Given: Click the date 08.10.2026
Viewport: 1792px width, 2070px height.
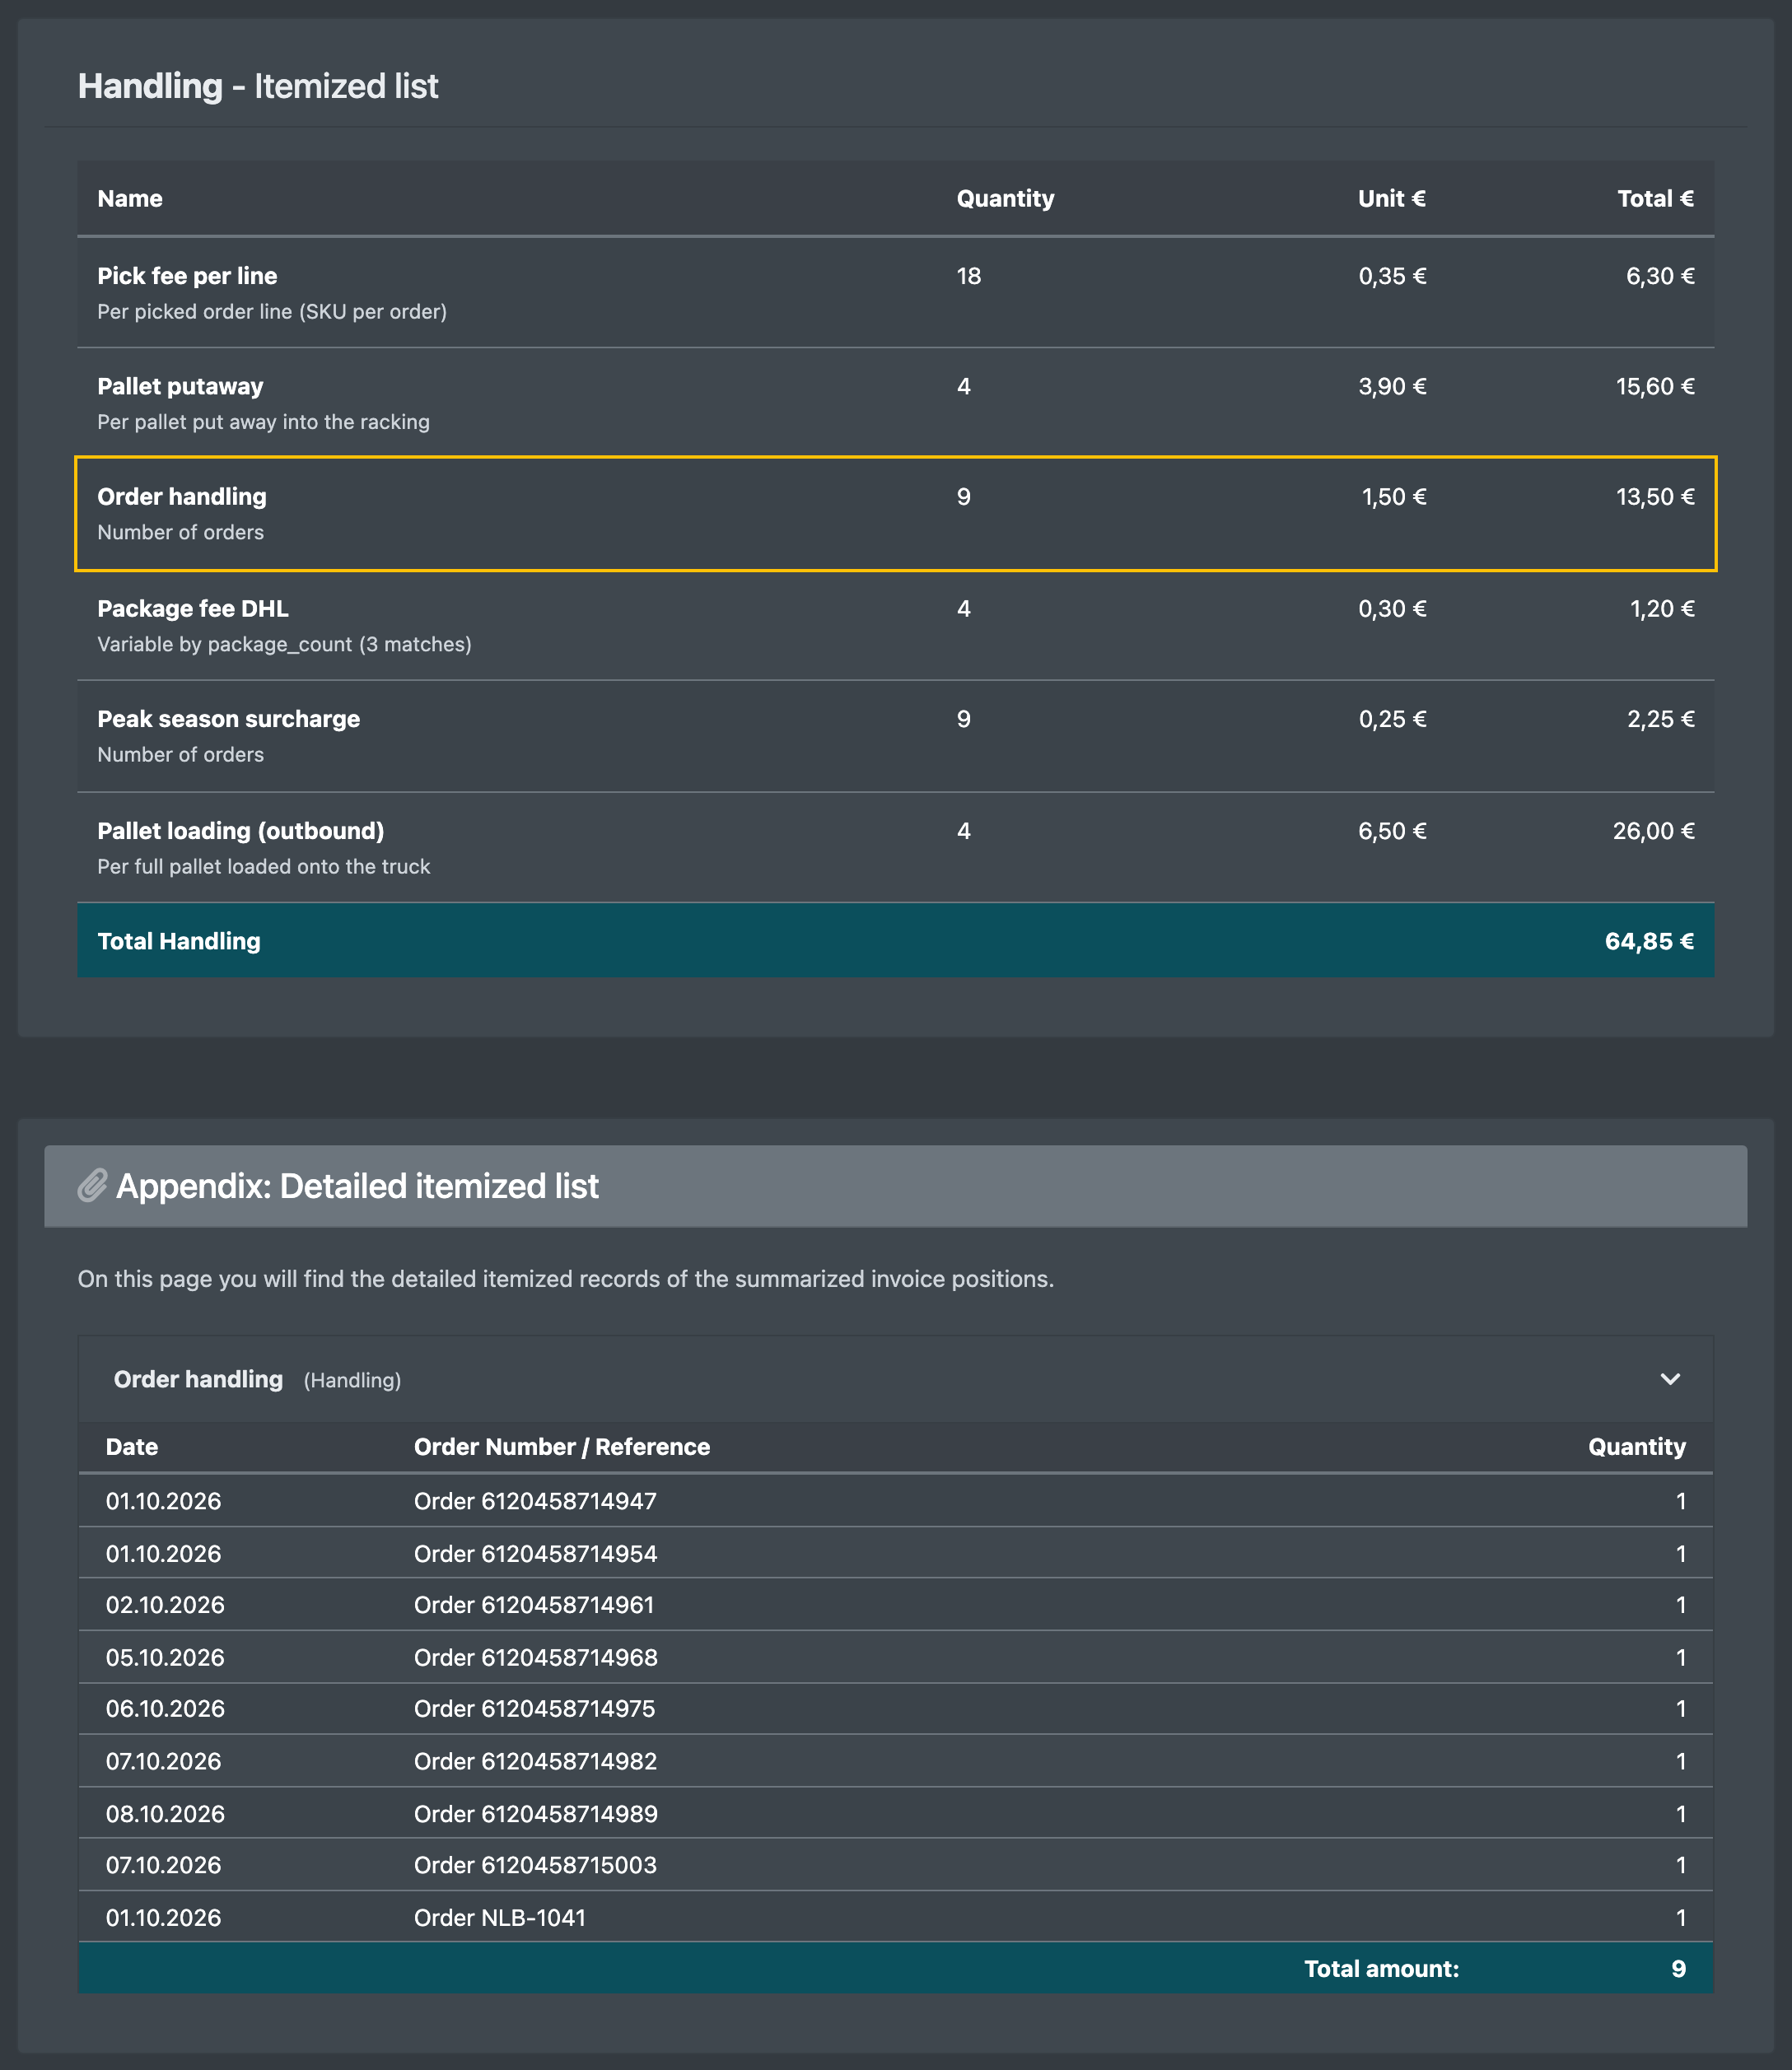Looking at the screenshot, I should (x=165, y=1814).
